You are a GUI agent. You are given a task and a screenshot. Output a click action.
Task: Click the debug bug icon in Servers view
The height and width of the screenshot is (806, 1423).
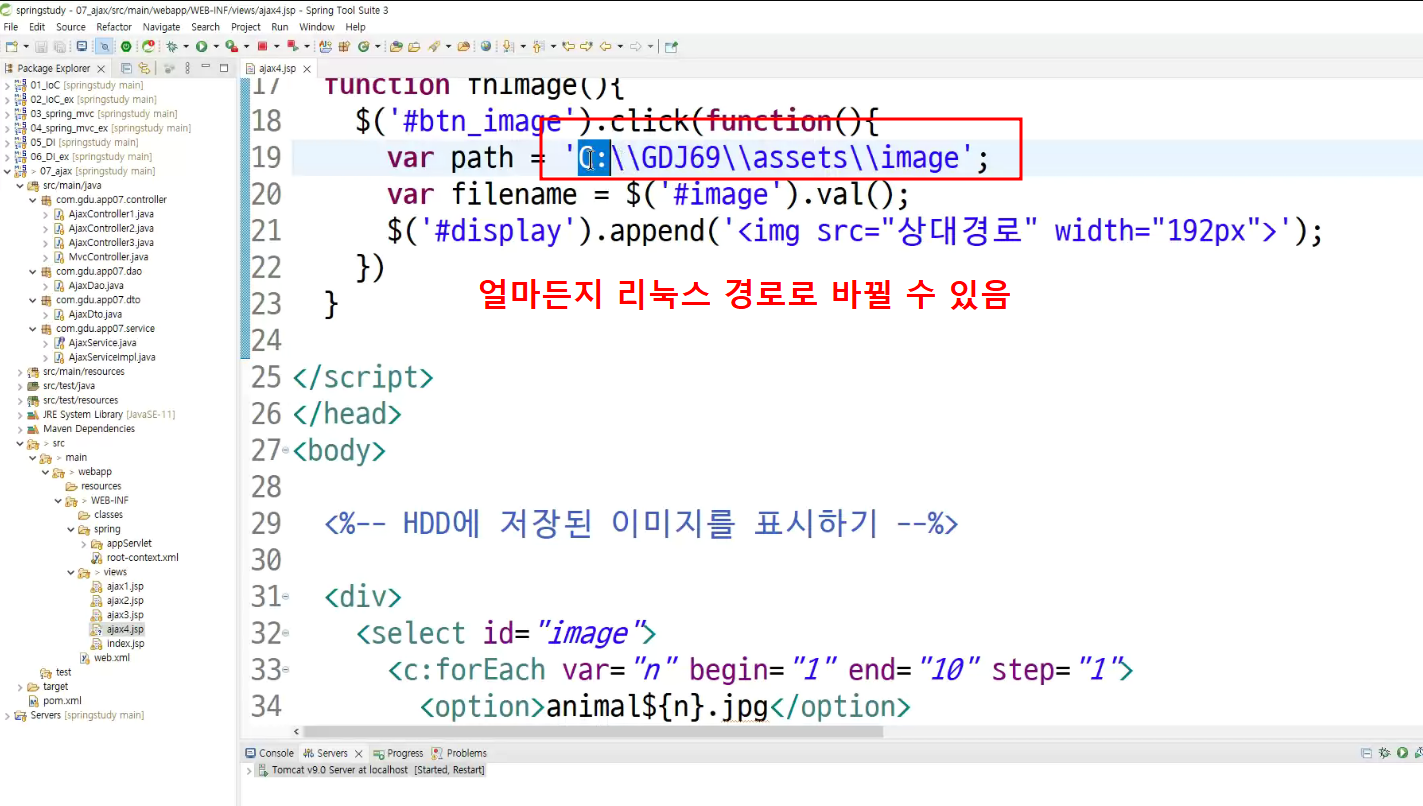point(1385,753)
